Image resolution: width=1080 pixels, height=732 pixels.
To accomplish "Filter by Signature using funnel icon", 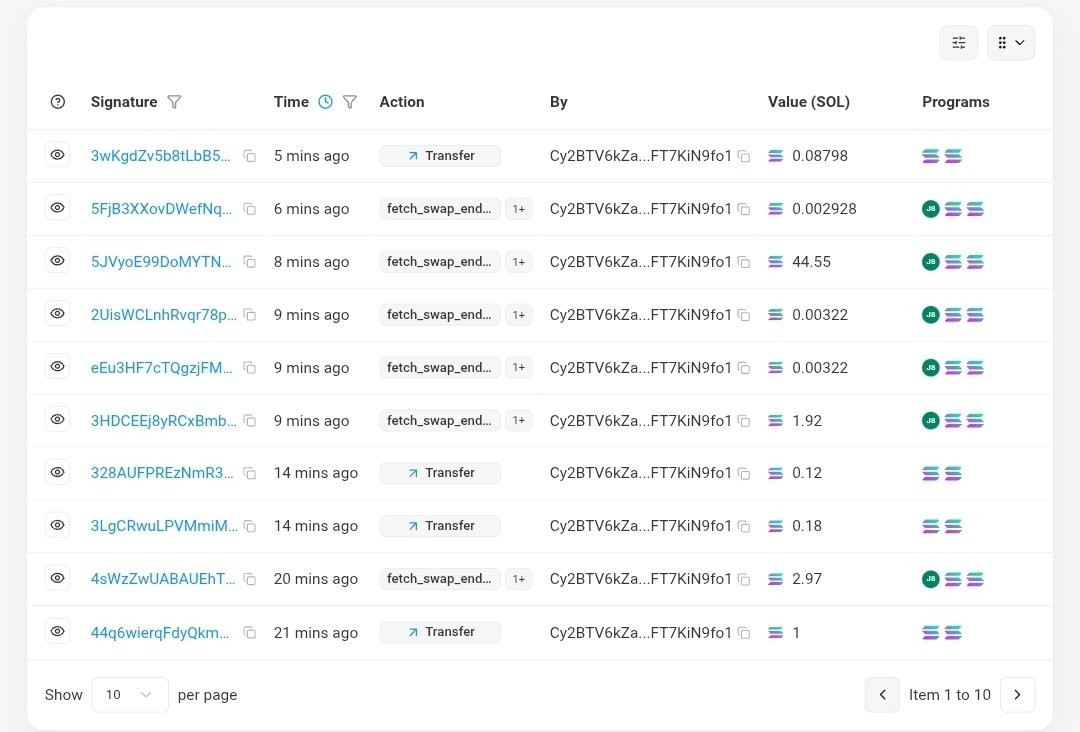I will coord(174,102).
